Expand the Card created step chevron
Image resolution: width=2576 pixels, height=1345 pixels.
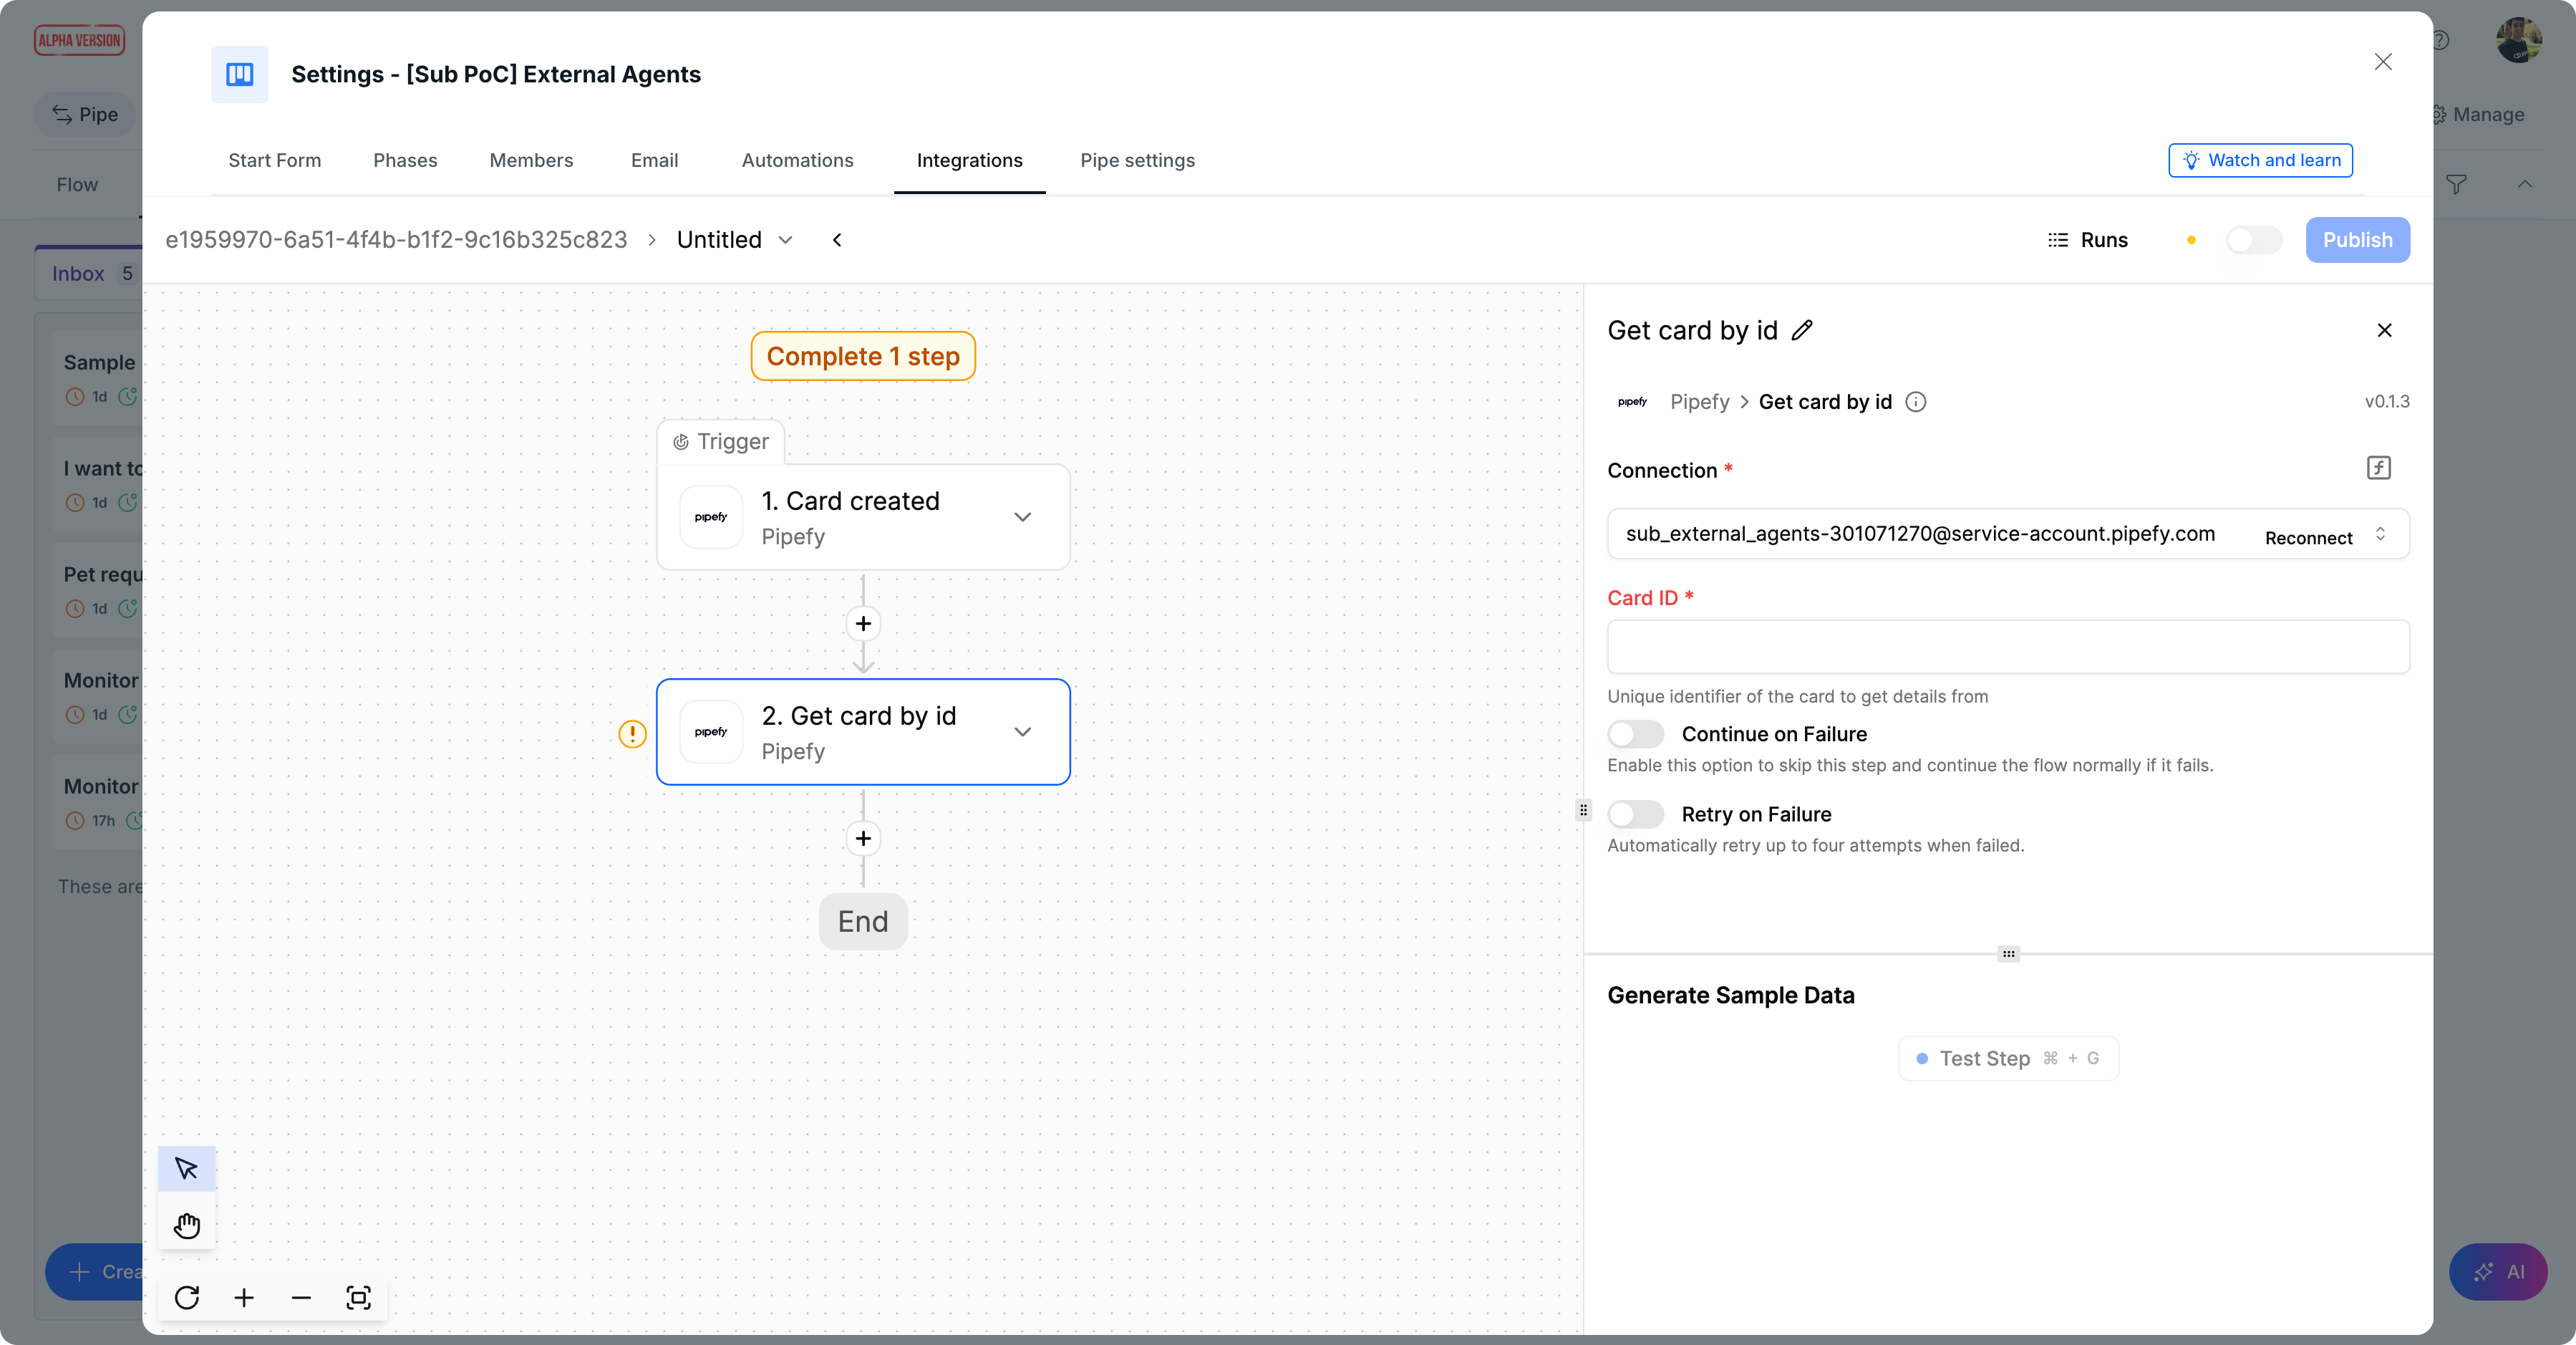[x=1022, y=517]
